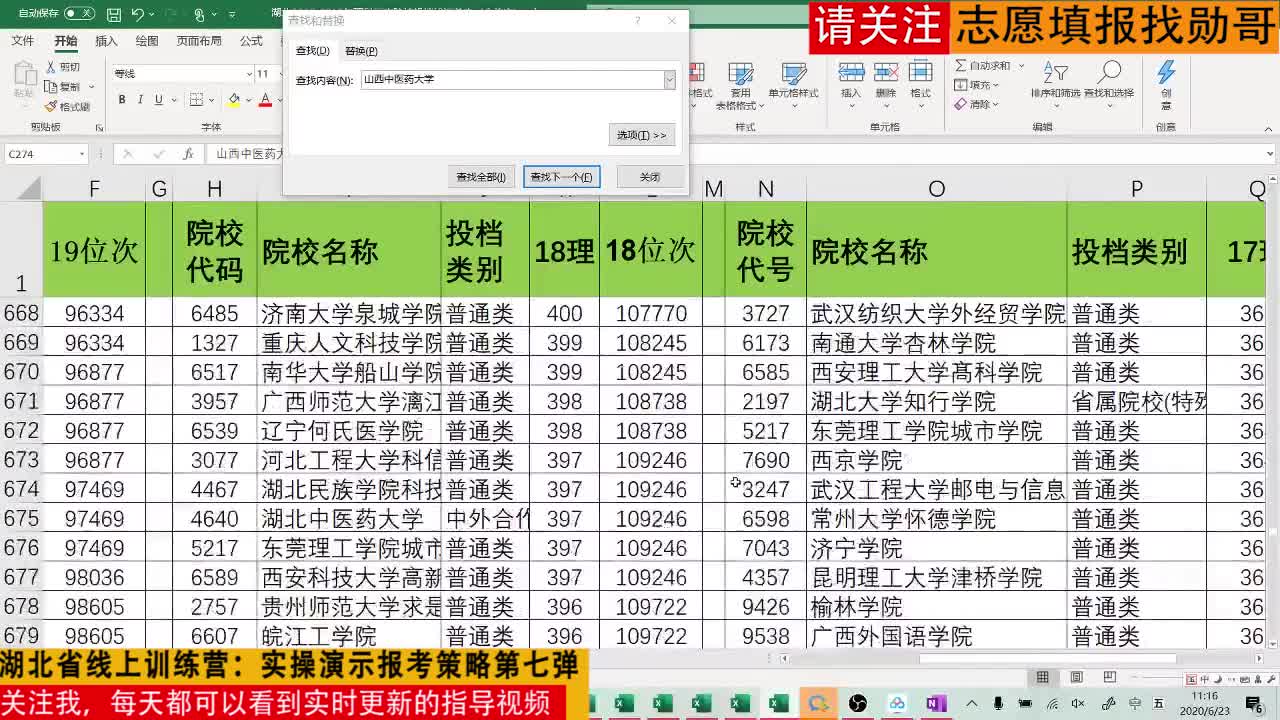1280x720 pixels.
Task: Click the Find All button
Action: click(x=481, y=177)
